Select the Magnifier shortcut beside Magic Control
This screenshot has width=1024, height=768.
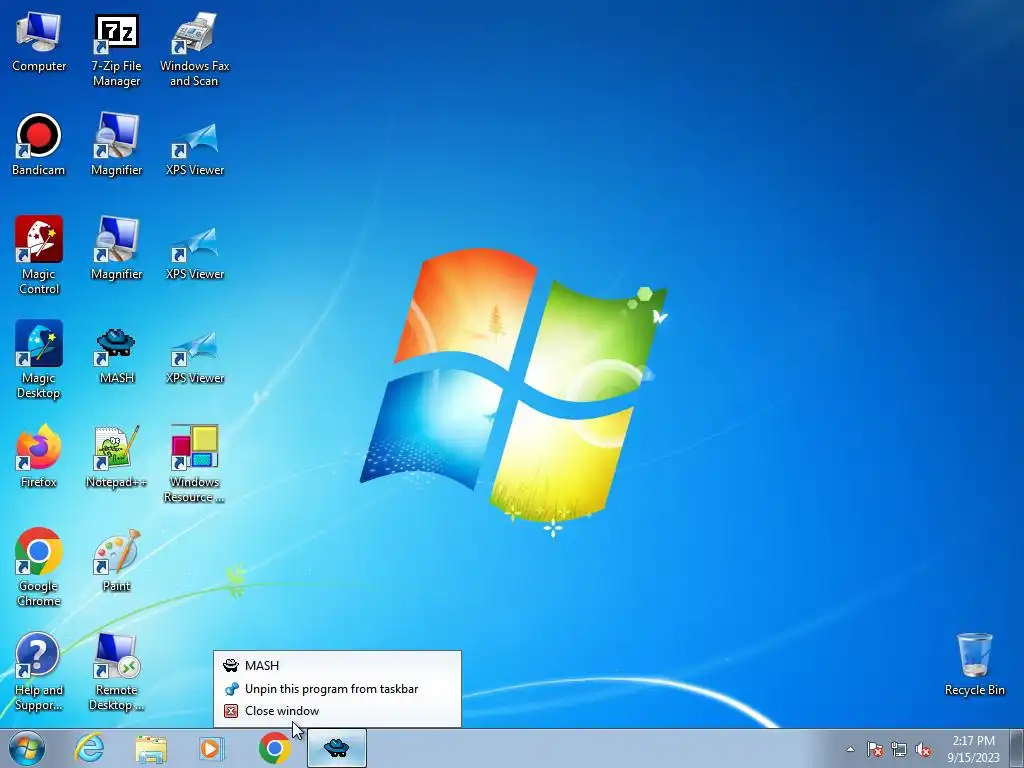(116, 249)
